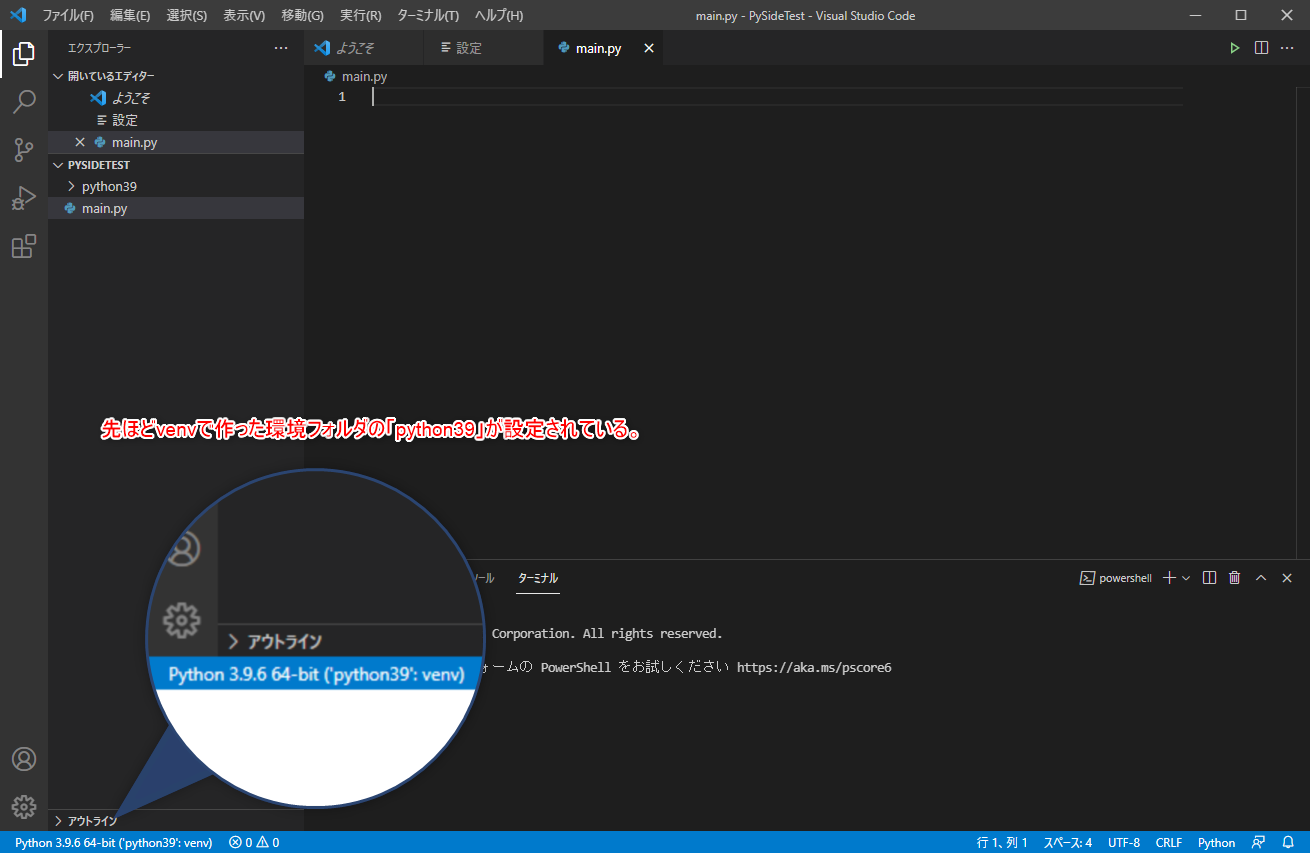Close the terminal panel
Image resolution: width=1310 pixels, height=853 pixels.
pos(1287,578)
